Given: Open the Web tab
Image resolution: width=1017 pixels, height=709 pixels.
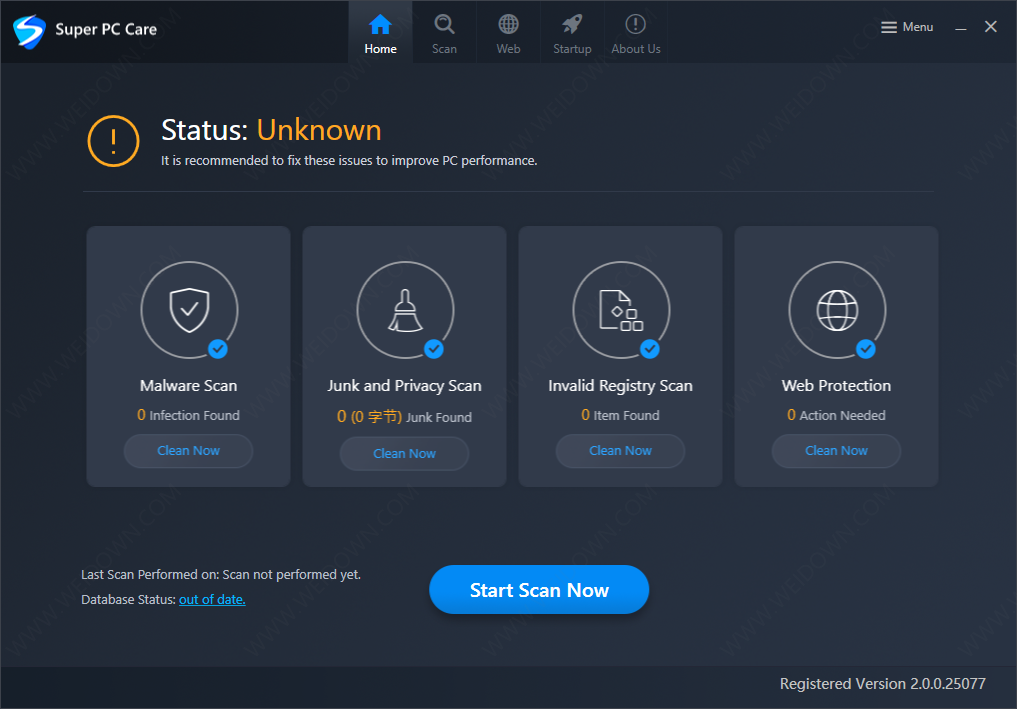Looking at the screenshot, I should (x=508, y=32).
